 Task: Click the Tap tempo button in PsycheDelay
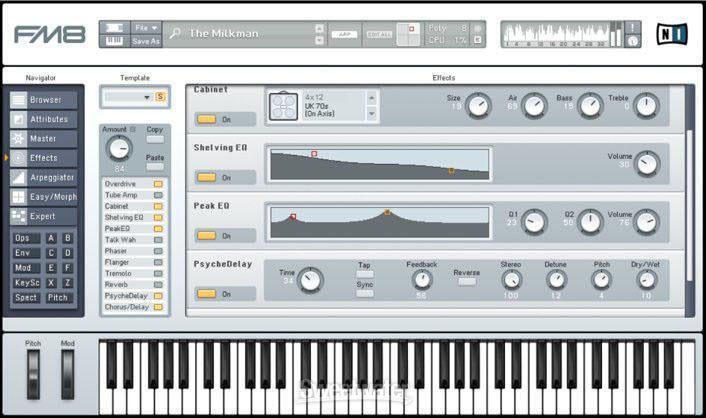click(x=365, y=274)
